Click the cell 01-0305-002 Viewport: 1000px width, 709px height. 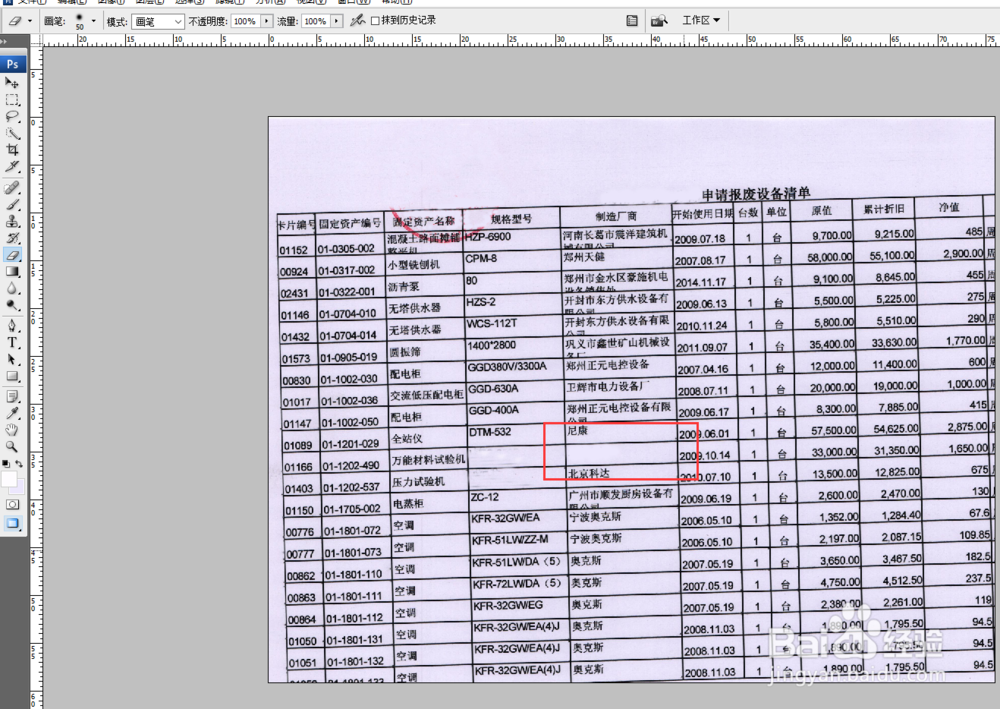pos(346,249)
